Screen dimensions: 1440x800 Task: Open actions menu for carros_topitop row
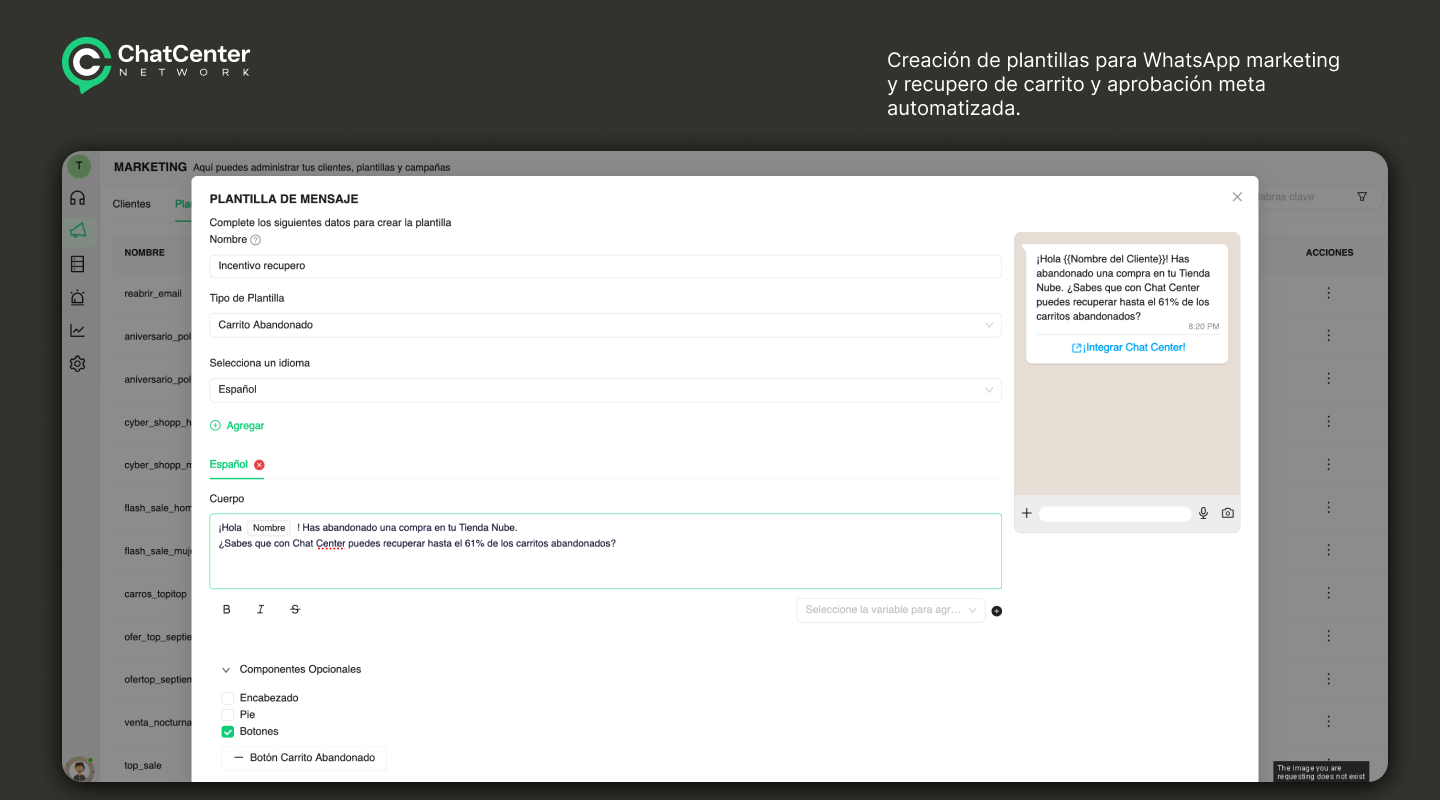[x=1329, y=593]
